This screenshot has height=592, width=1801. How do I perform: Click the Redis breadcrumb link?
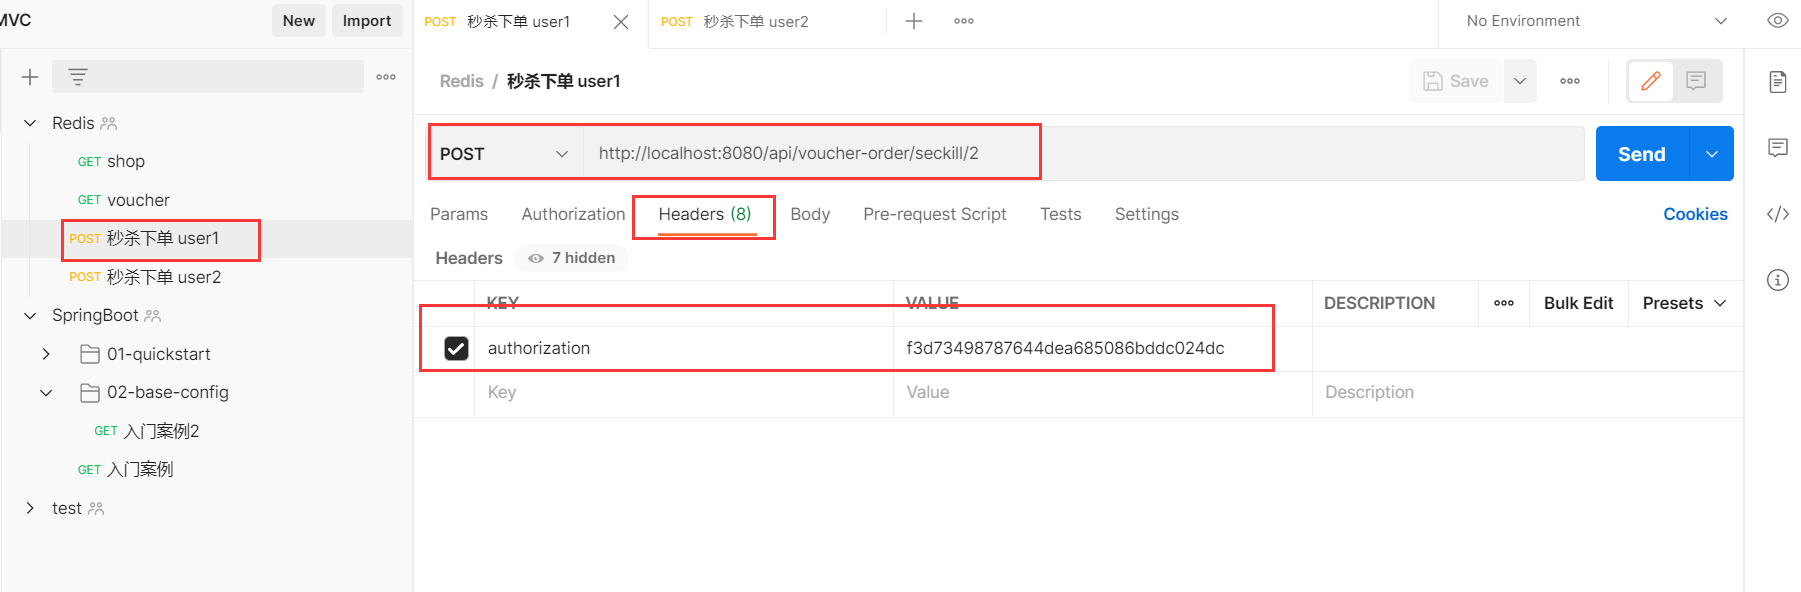pyautogui.click(x=462, y=81)
